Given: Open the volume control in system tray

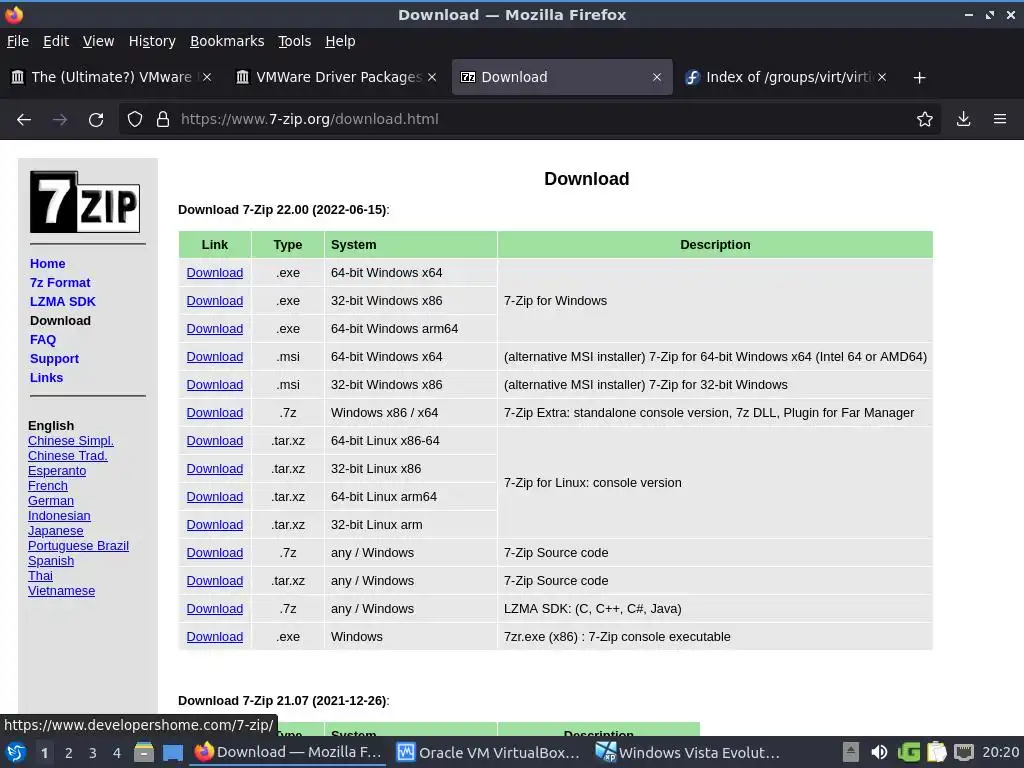Looking at the screenshot, I should coord(880,752).
